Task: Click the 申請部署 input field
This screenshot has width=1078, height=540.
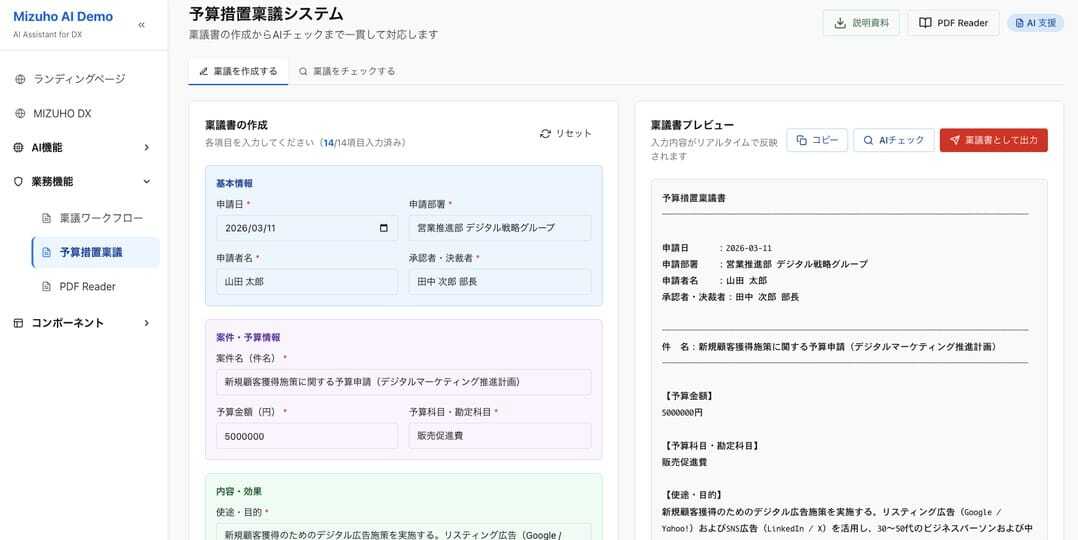Action: point(500,228)
